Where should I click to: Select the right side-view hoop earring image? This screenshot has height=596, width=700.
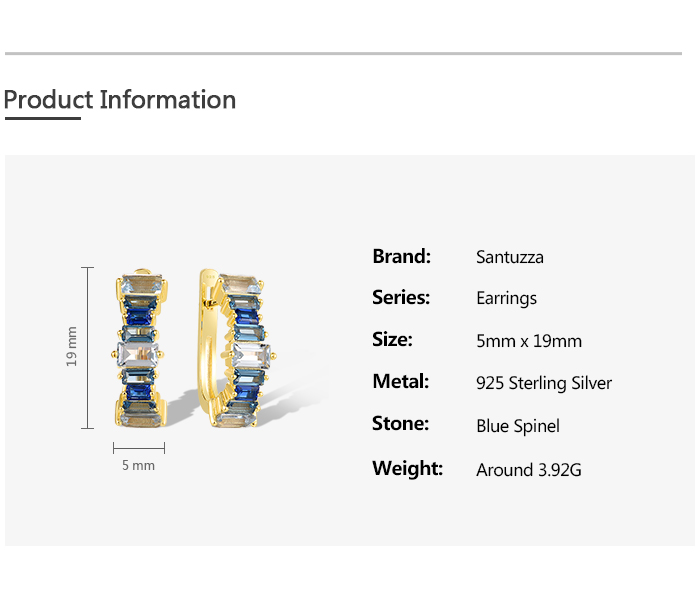coord(237,348)
